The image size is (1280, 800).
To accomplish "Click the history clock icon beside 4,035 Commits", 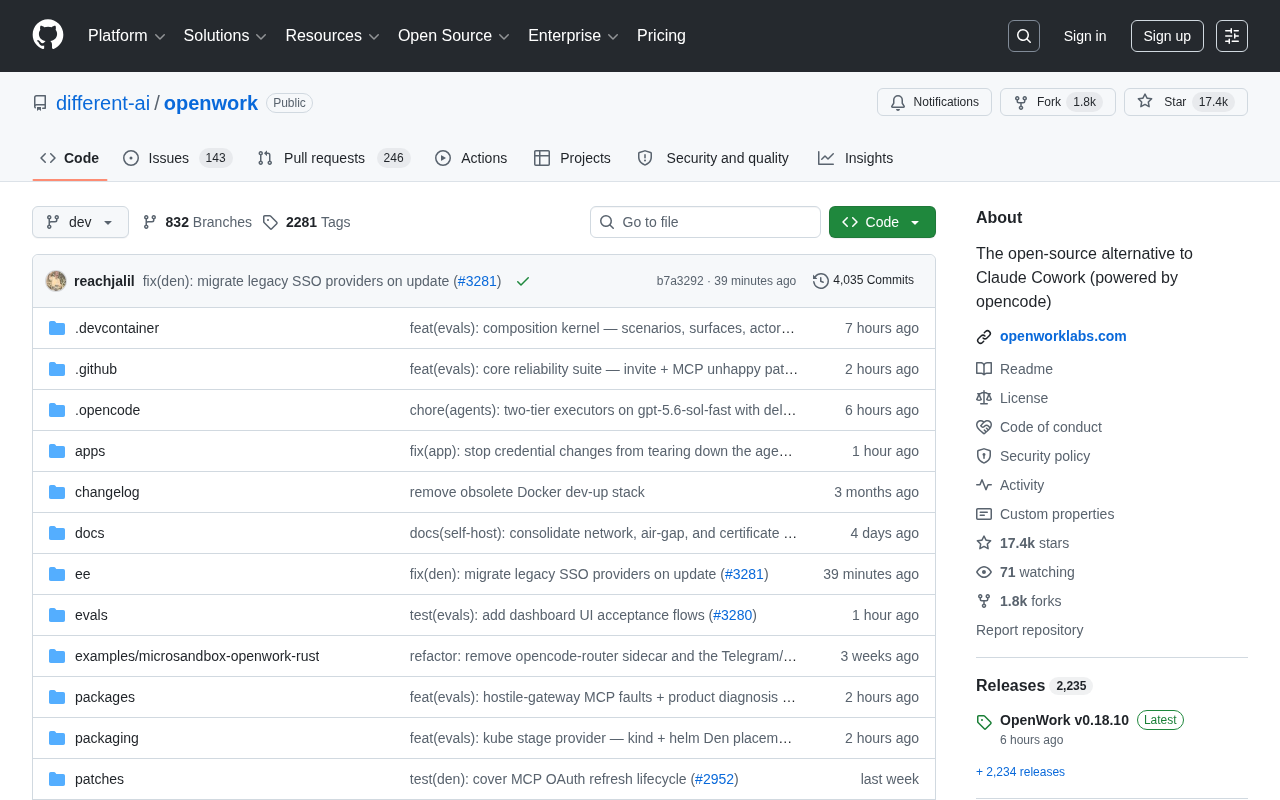I will (821, 281).
